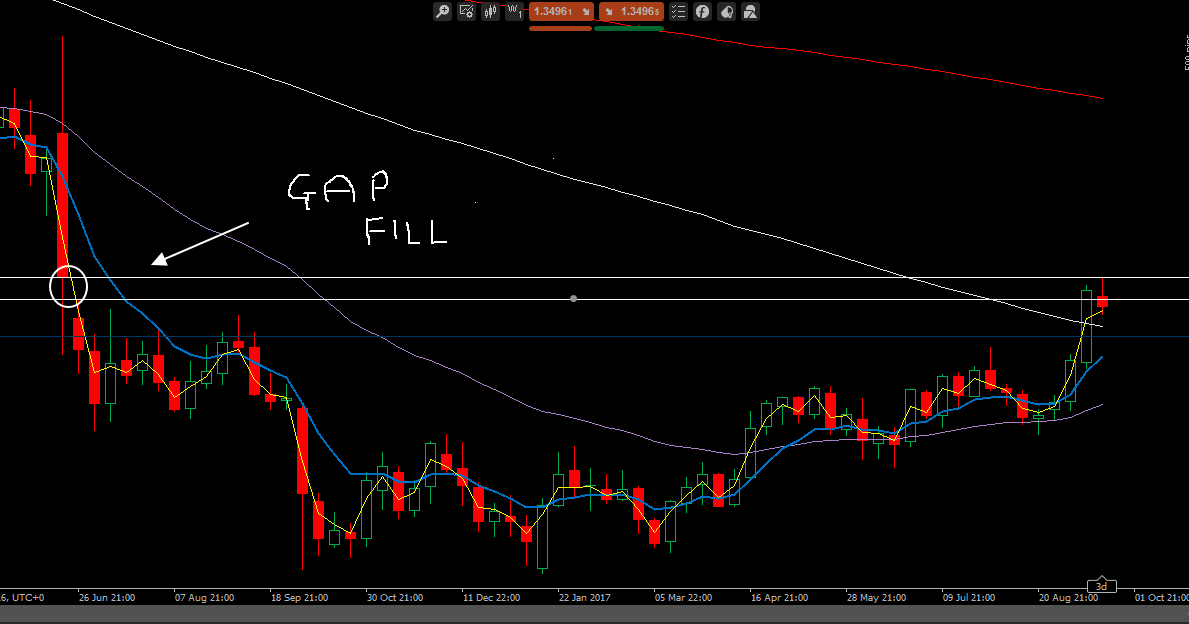Toggle the green buy sentiment bar
This screenshot has height=624, width=1189.
click(x=630, y=28)
